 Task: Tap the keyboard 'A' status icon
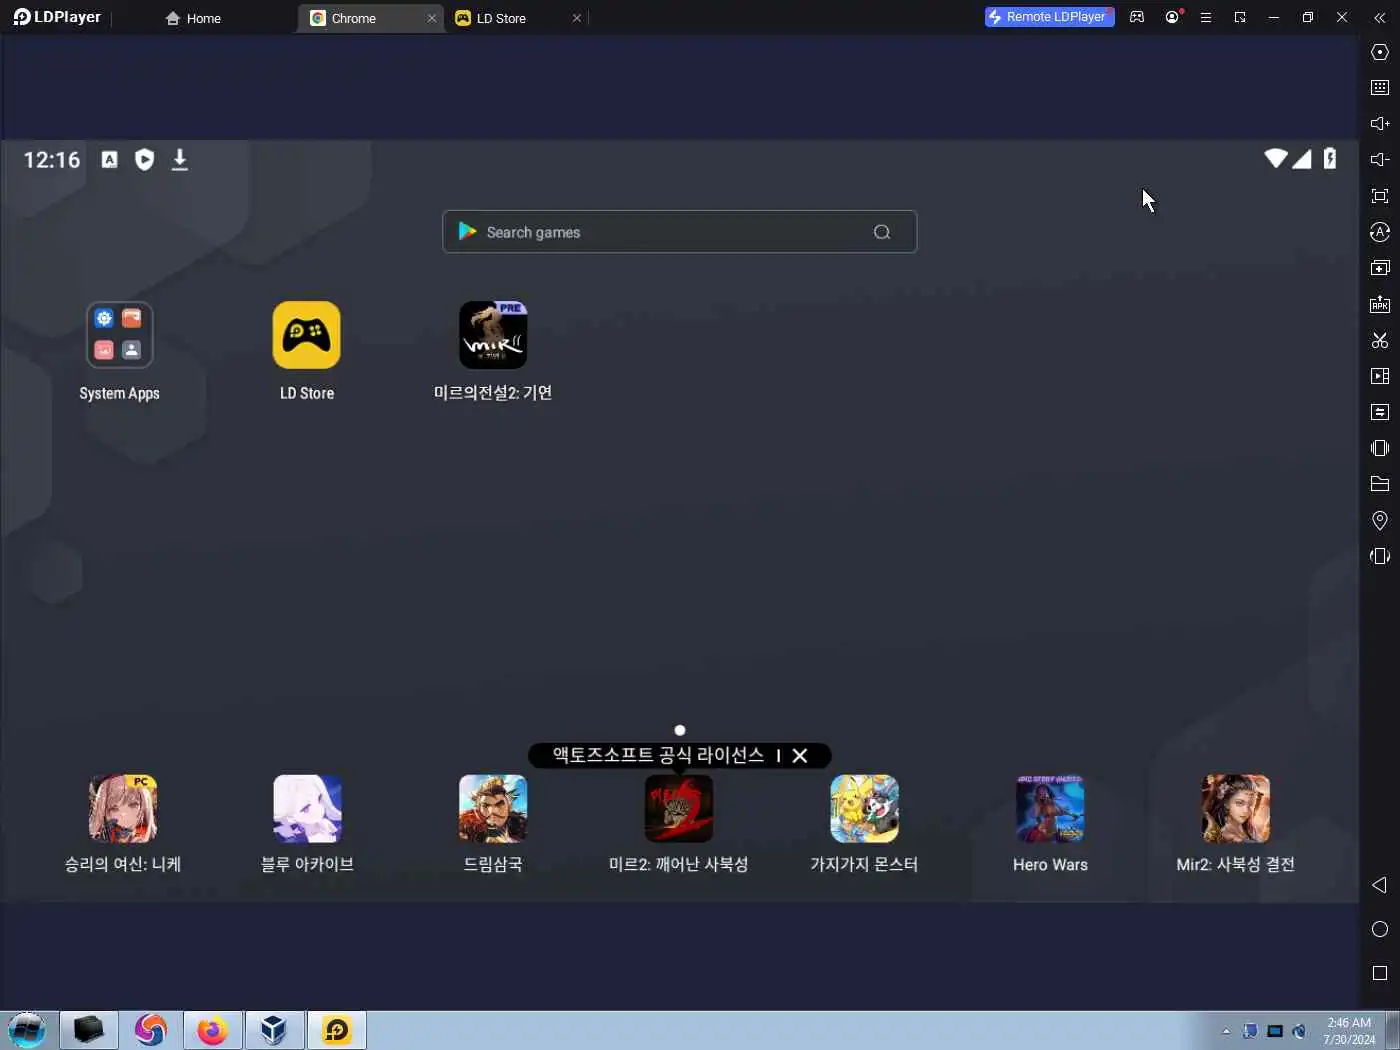[110, 160]
